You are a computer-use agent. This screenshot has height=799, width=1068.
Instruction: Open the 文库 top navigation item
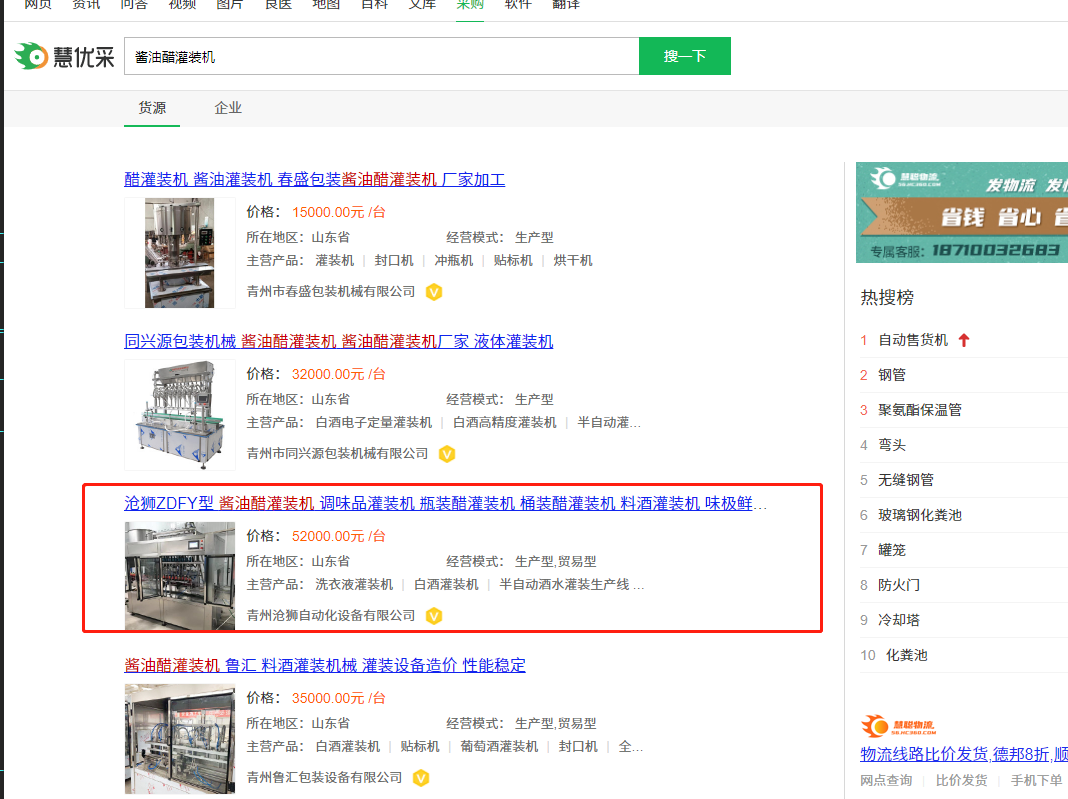point(422,5)
